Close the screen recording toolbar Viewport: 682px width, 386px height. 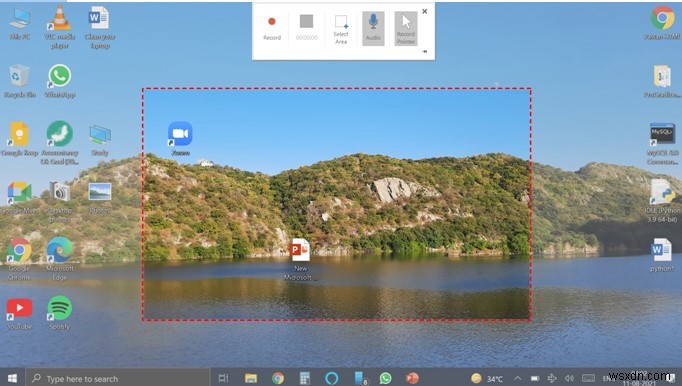425,11
